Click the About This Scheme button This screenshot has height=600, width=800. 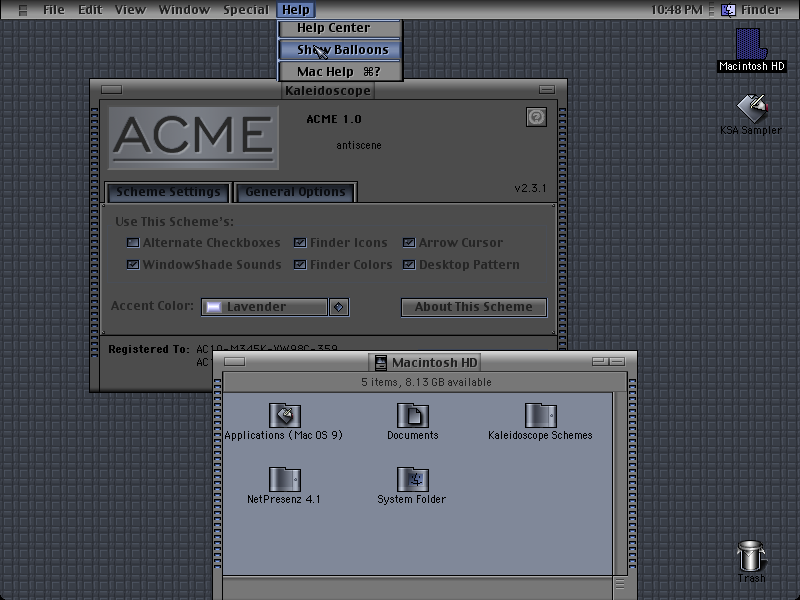tap(473, 307)
